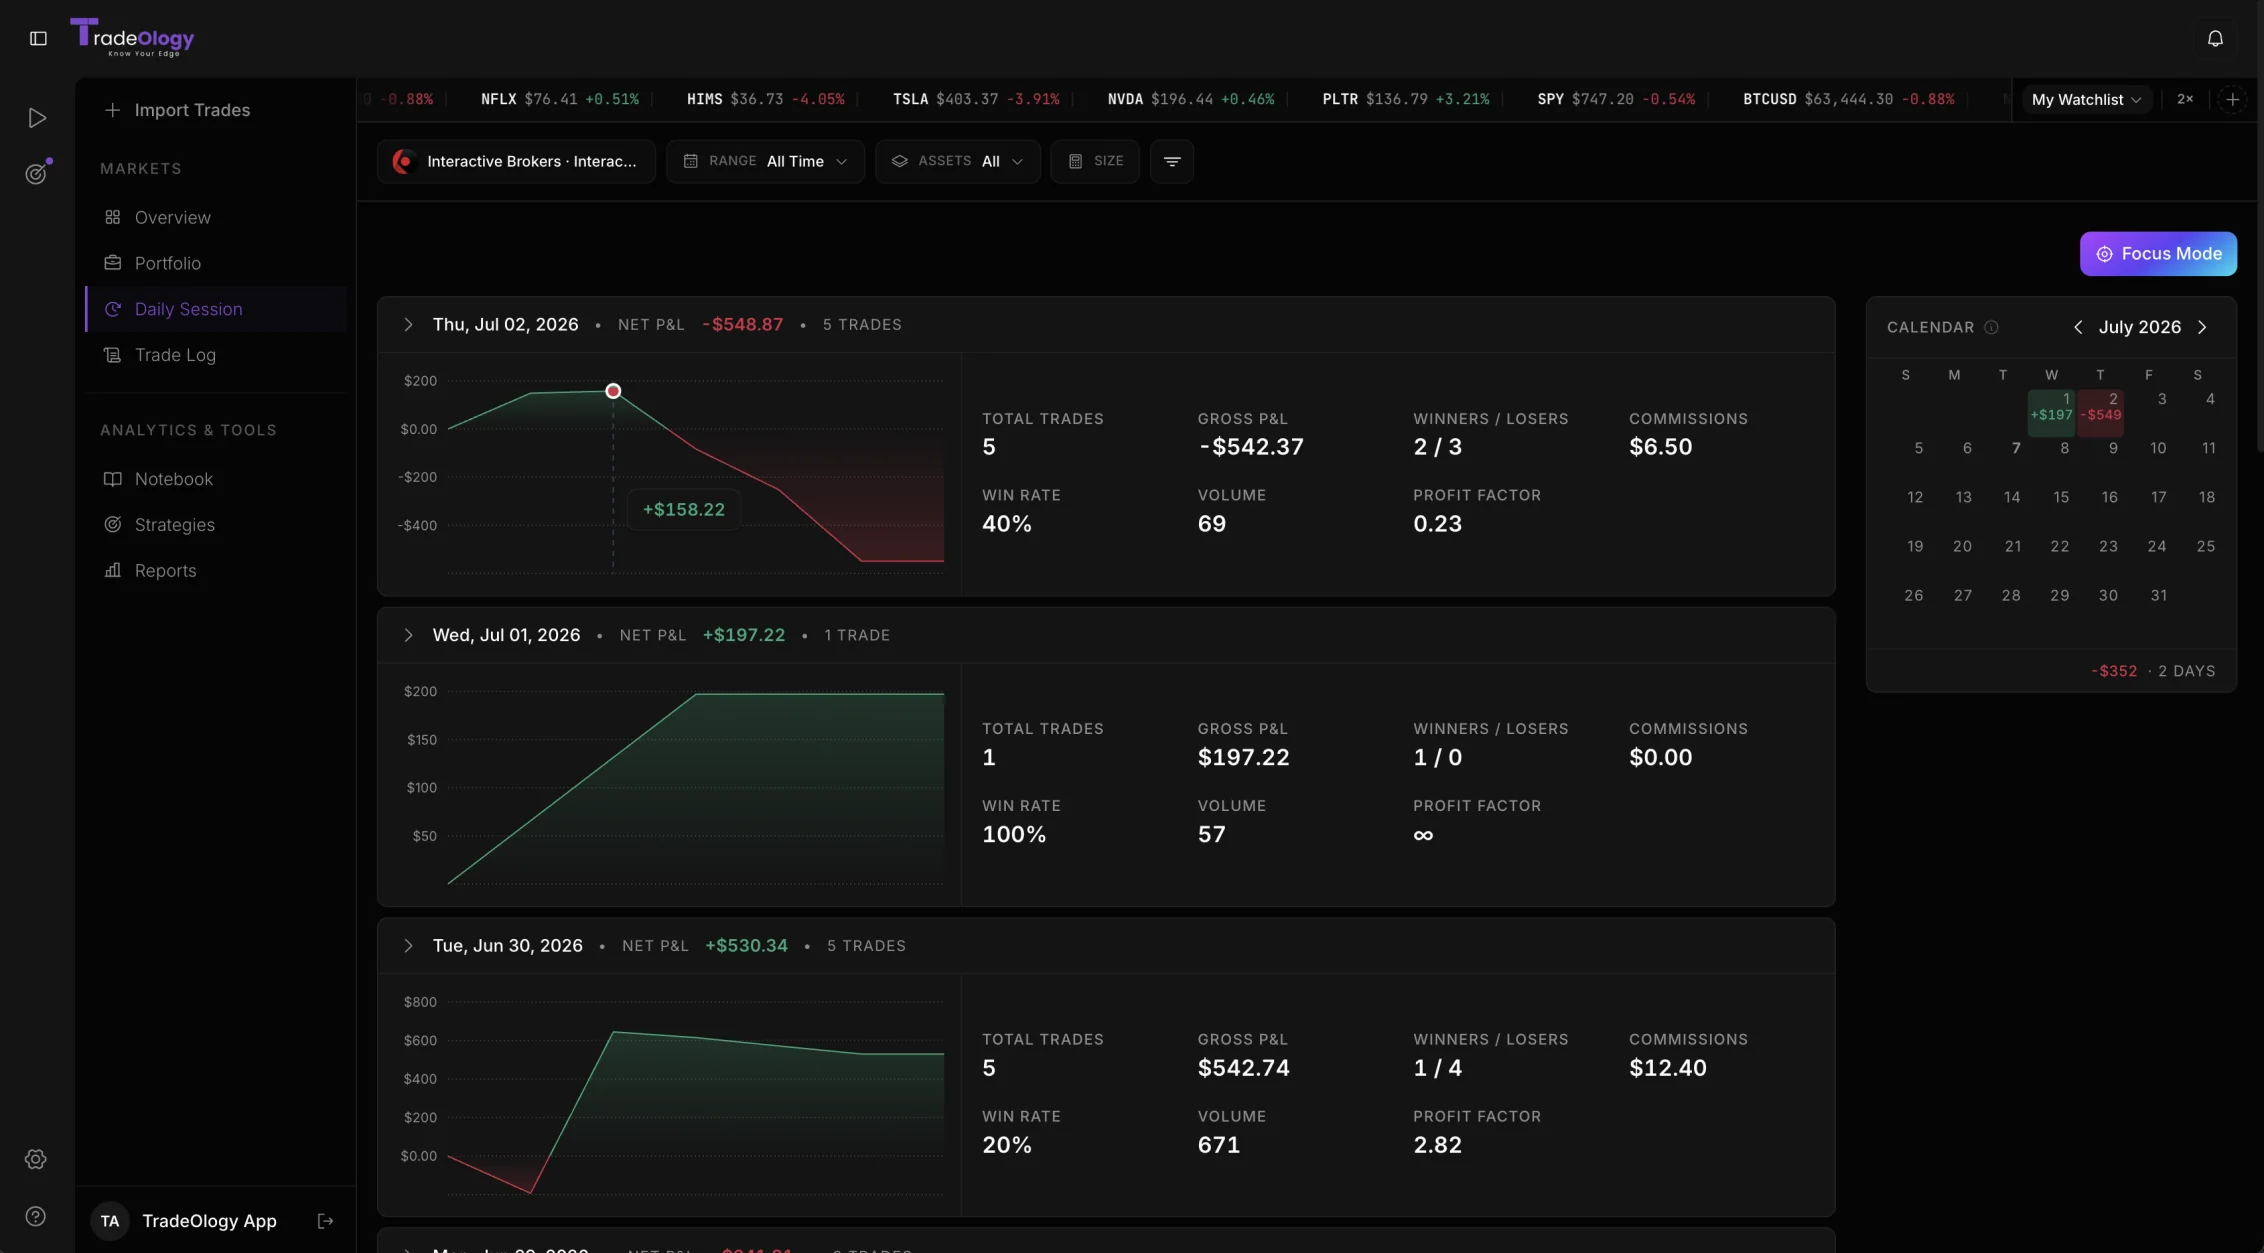The image size is (2264, 1253).
Task: Open settings gear in left rail
Action: [36, 1159]
